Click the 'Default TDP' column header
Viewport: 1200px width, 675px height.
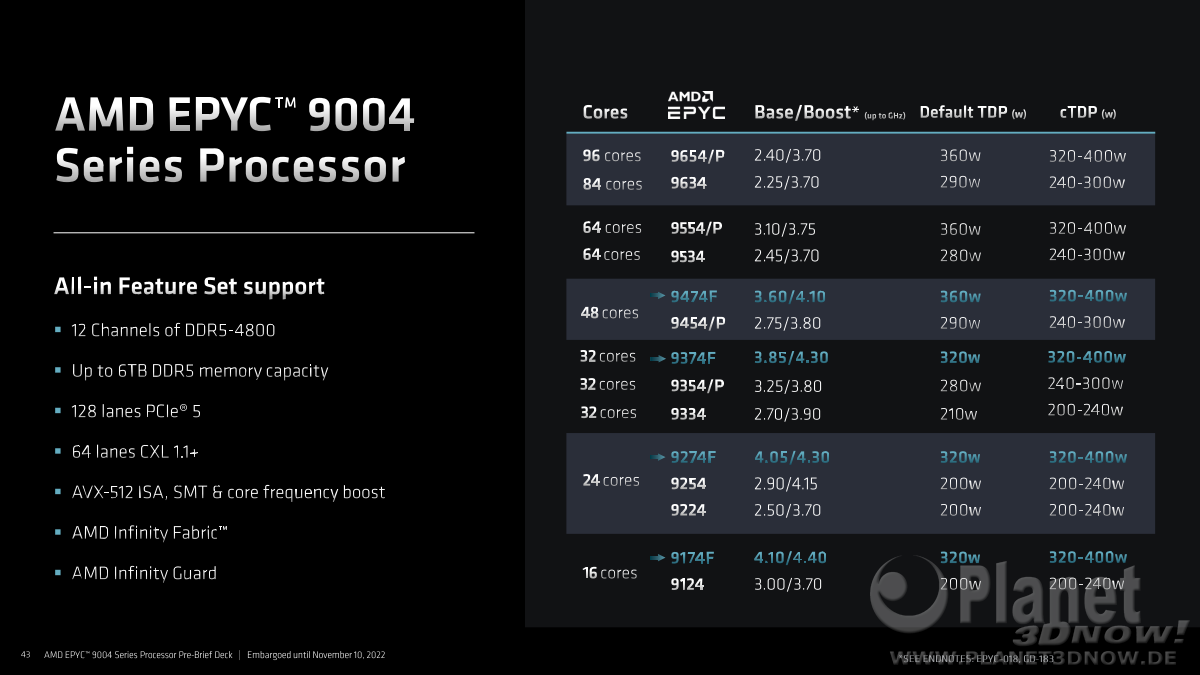click(965, 112)
